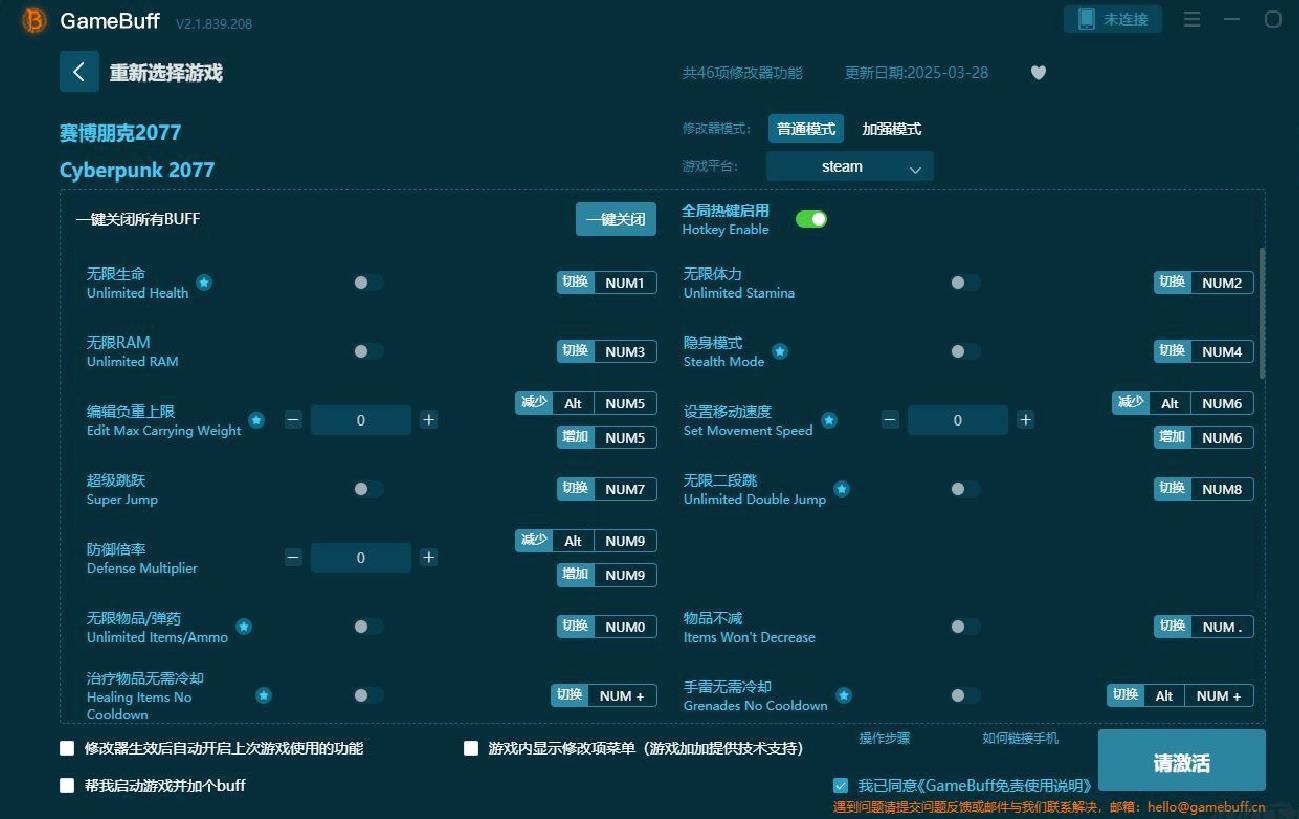The height and width of the screenshot is (819, 1299).
Task: Check 帮我启动游戏并加个buff checkbox
Action: [x=67, y=785]
